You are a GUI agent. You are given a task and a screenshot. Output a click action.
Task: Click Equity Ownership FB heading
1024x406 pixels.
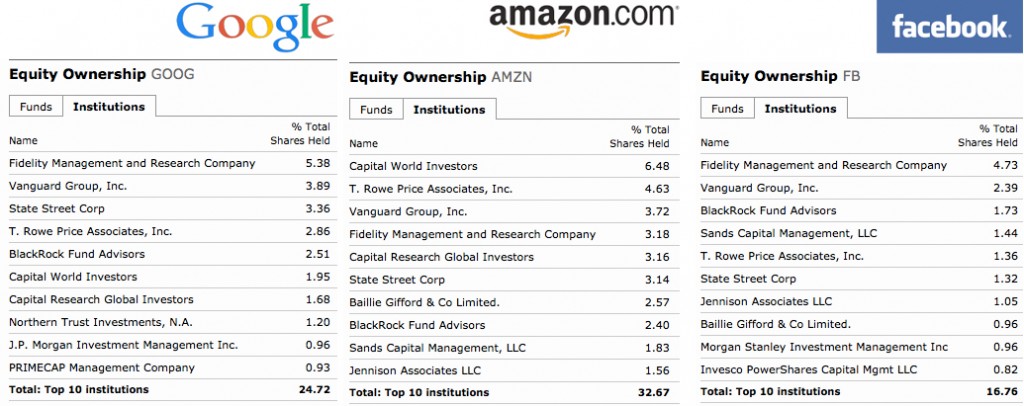point(780,76)
